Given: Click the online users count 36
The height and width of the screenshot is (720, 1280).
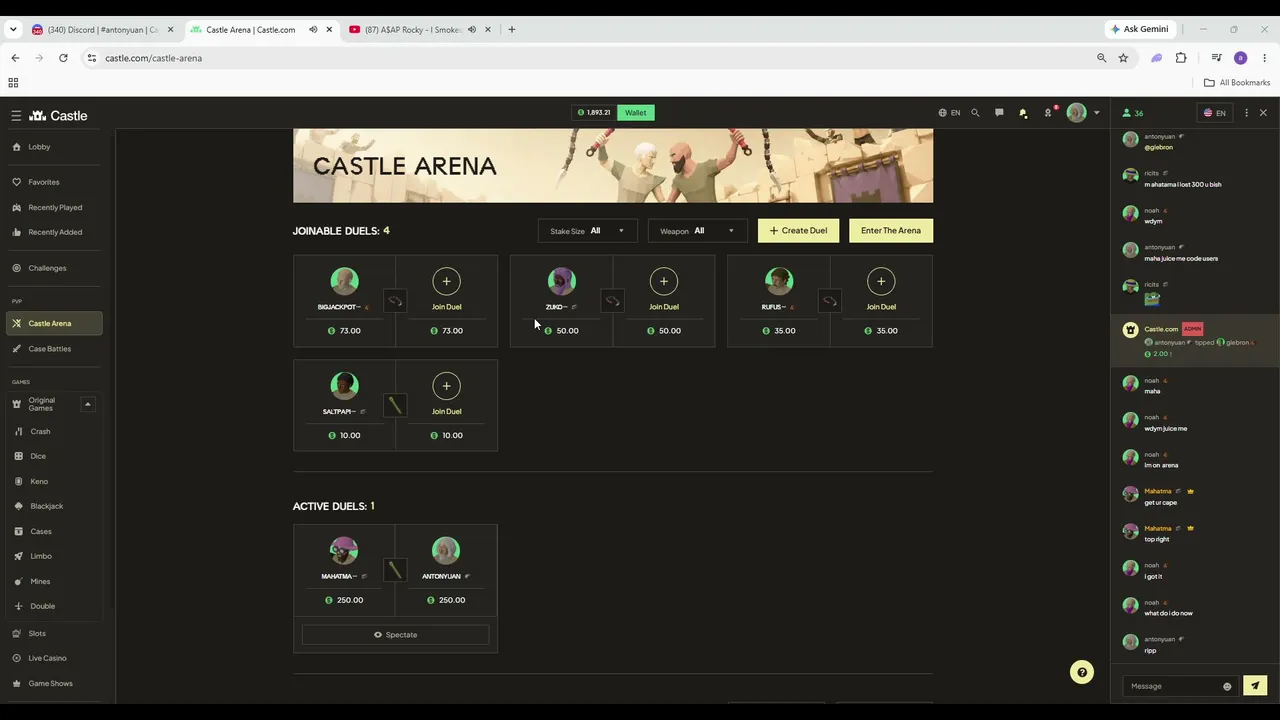Looking at the screenshot, I should (1133, 113).
